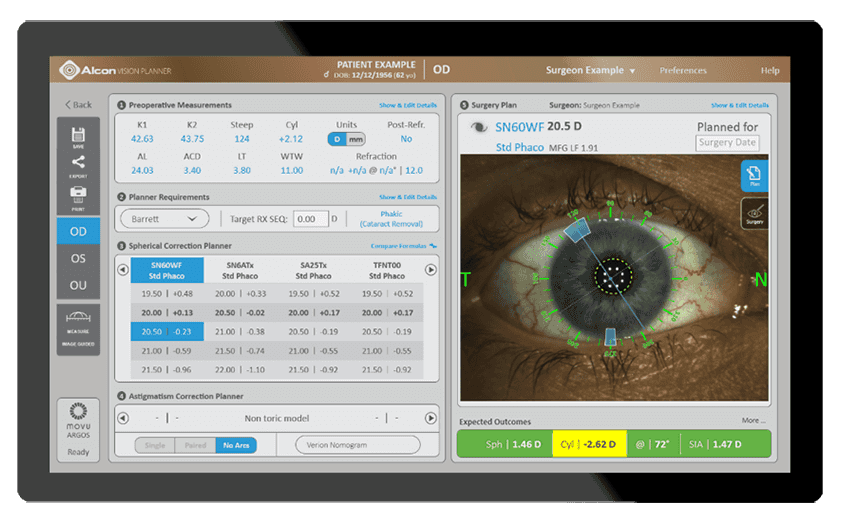Click the left arrow in the Astigmatism Correction Planner
This screenshot has height=524, width=844.
pos(123,418)
